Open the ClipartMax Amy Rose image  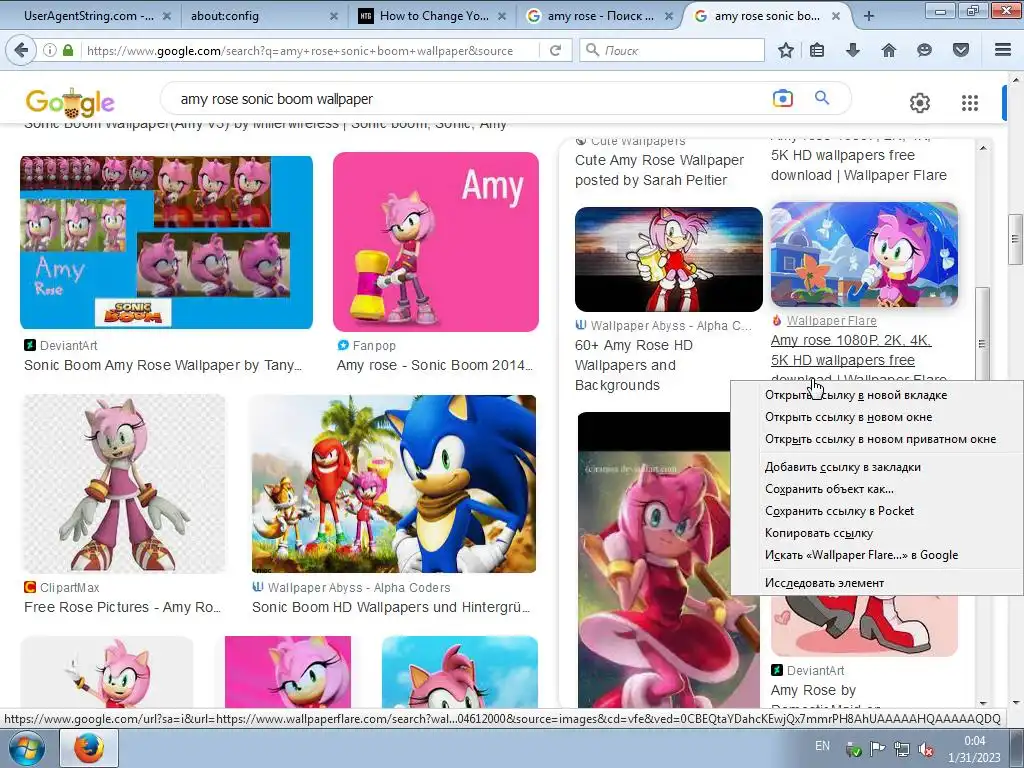pyautogui.click(x=124, y=484)
